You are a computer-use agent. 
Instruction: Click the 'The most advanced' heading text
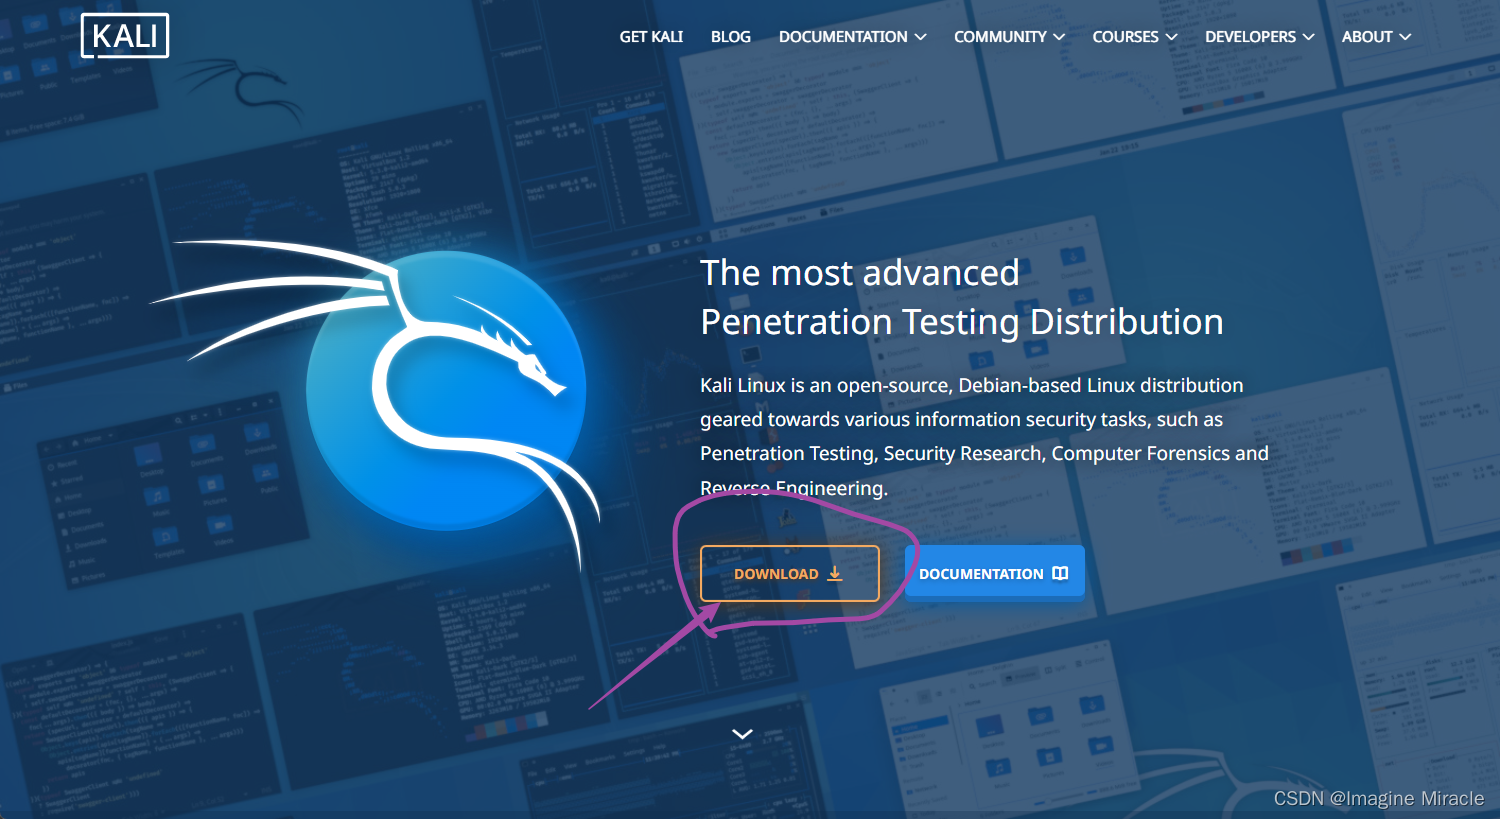[860, 273]
